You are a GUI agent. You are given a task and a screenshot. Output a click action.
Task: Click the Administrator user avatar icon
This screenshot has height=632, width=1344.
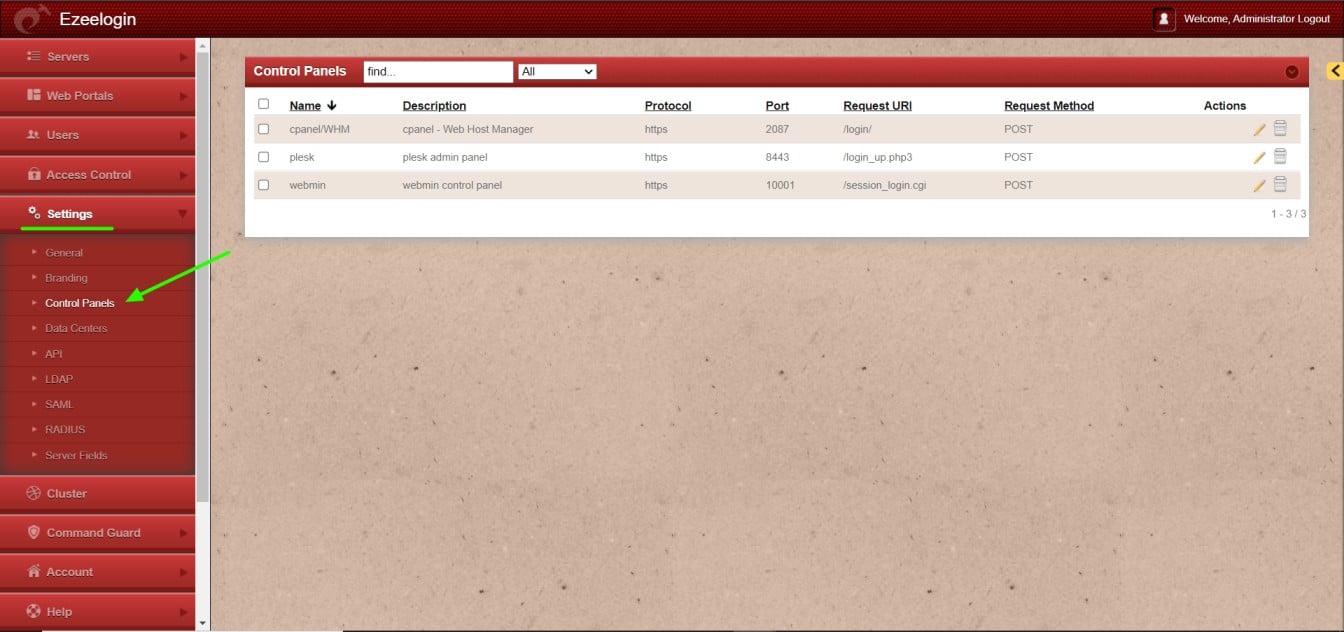tap(1163, 19)
